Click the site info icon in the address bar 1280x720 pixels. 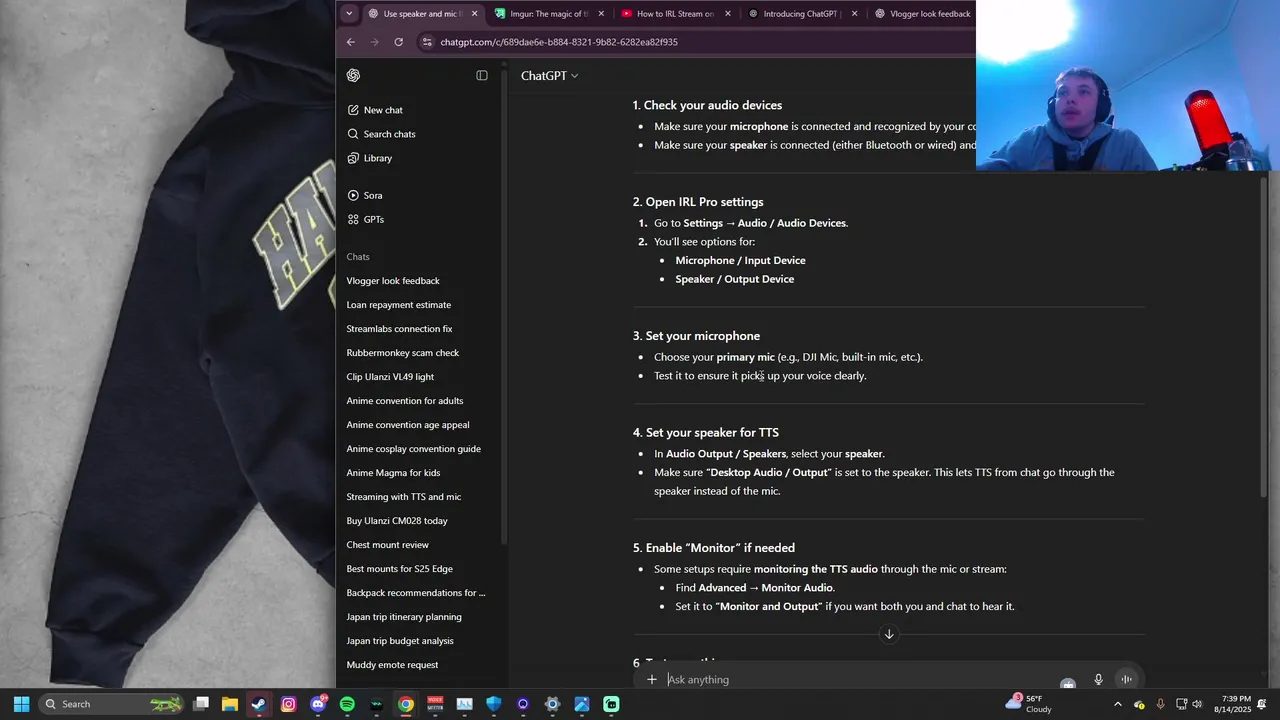428,42
